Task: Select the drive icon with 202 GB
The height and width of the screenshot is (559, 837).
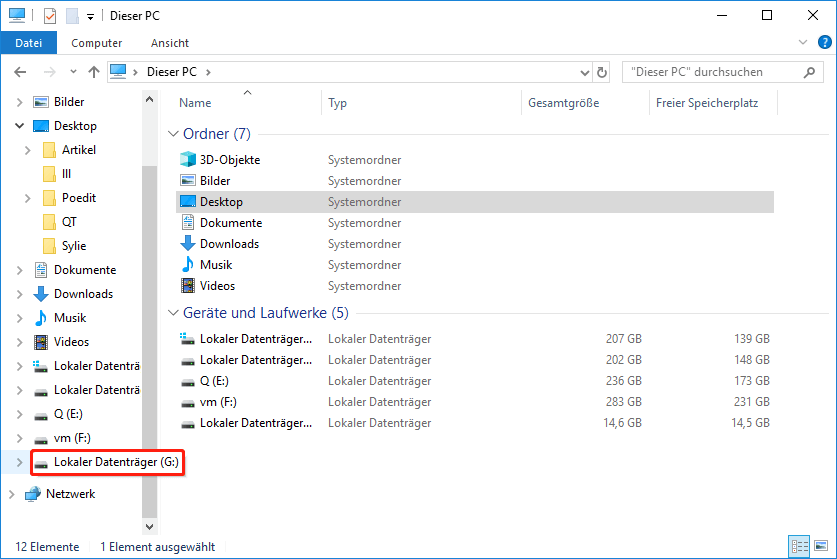Action: pyautogui.click(x=188, y=361)
